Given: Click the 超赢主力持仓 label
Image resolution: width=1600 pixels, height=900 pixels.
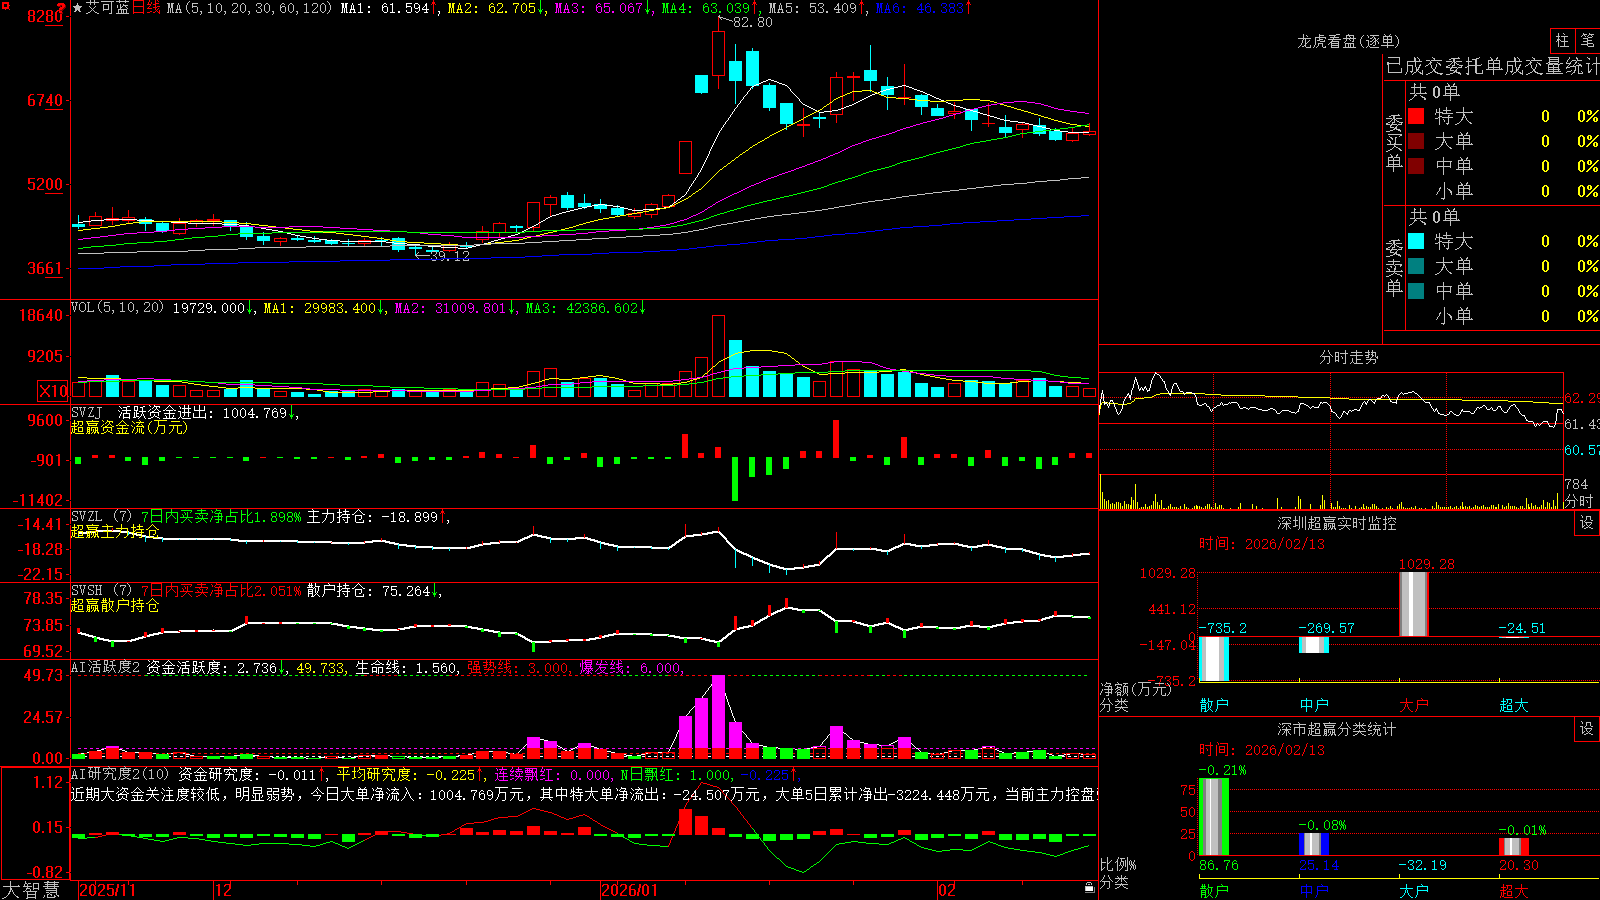Looking at the screenshot, I should tap(115, 532).
